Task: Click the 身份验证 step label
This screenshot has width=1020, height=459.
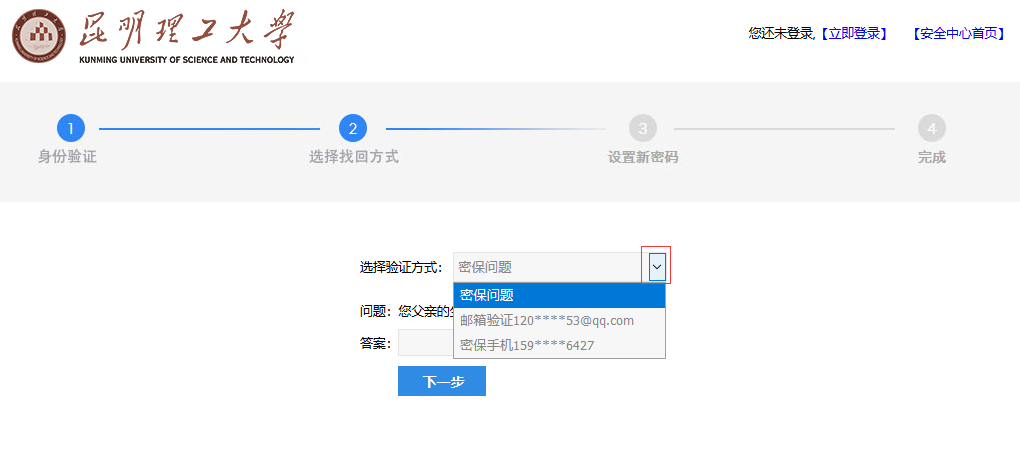Action: click(68, 157)
